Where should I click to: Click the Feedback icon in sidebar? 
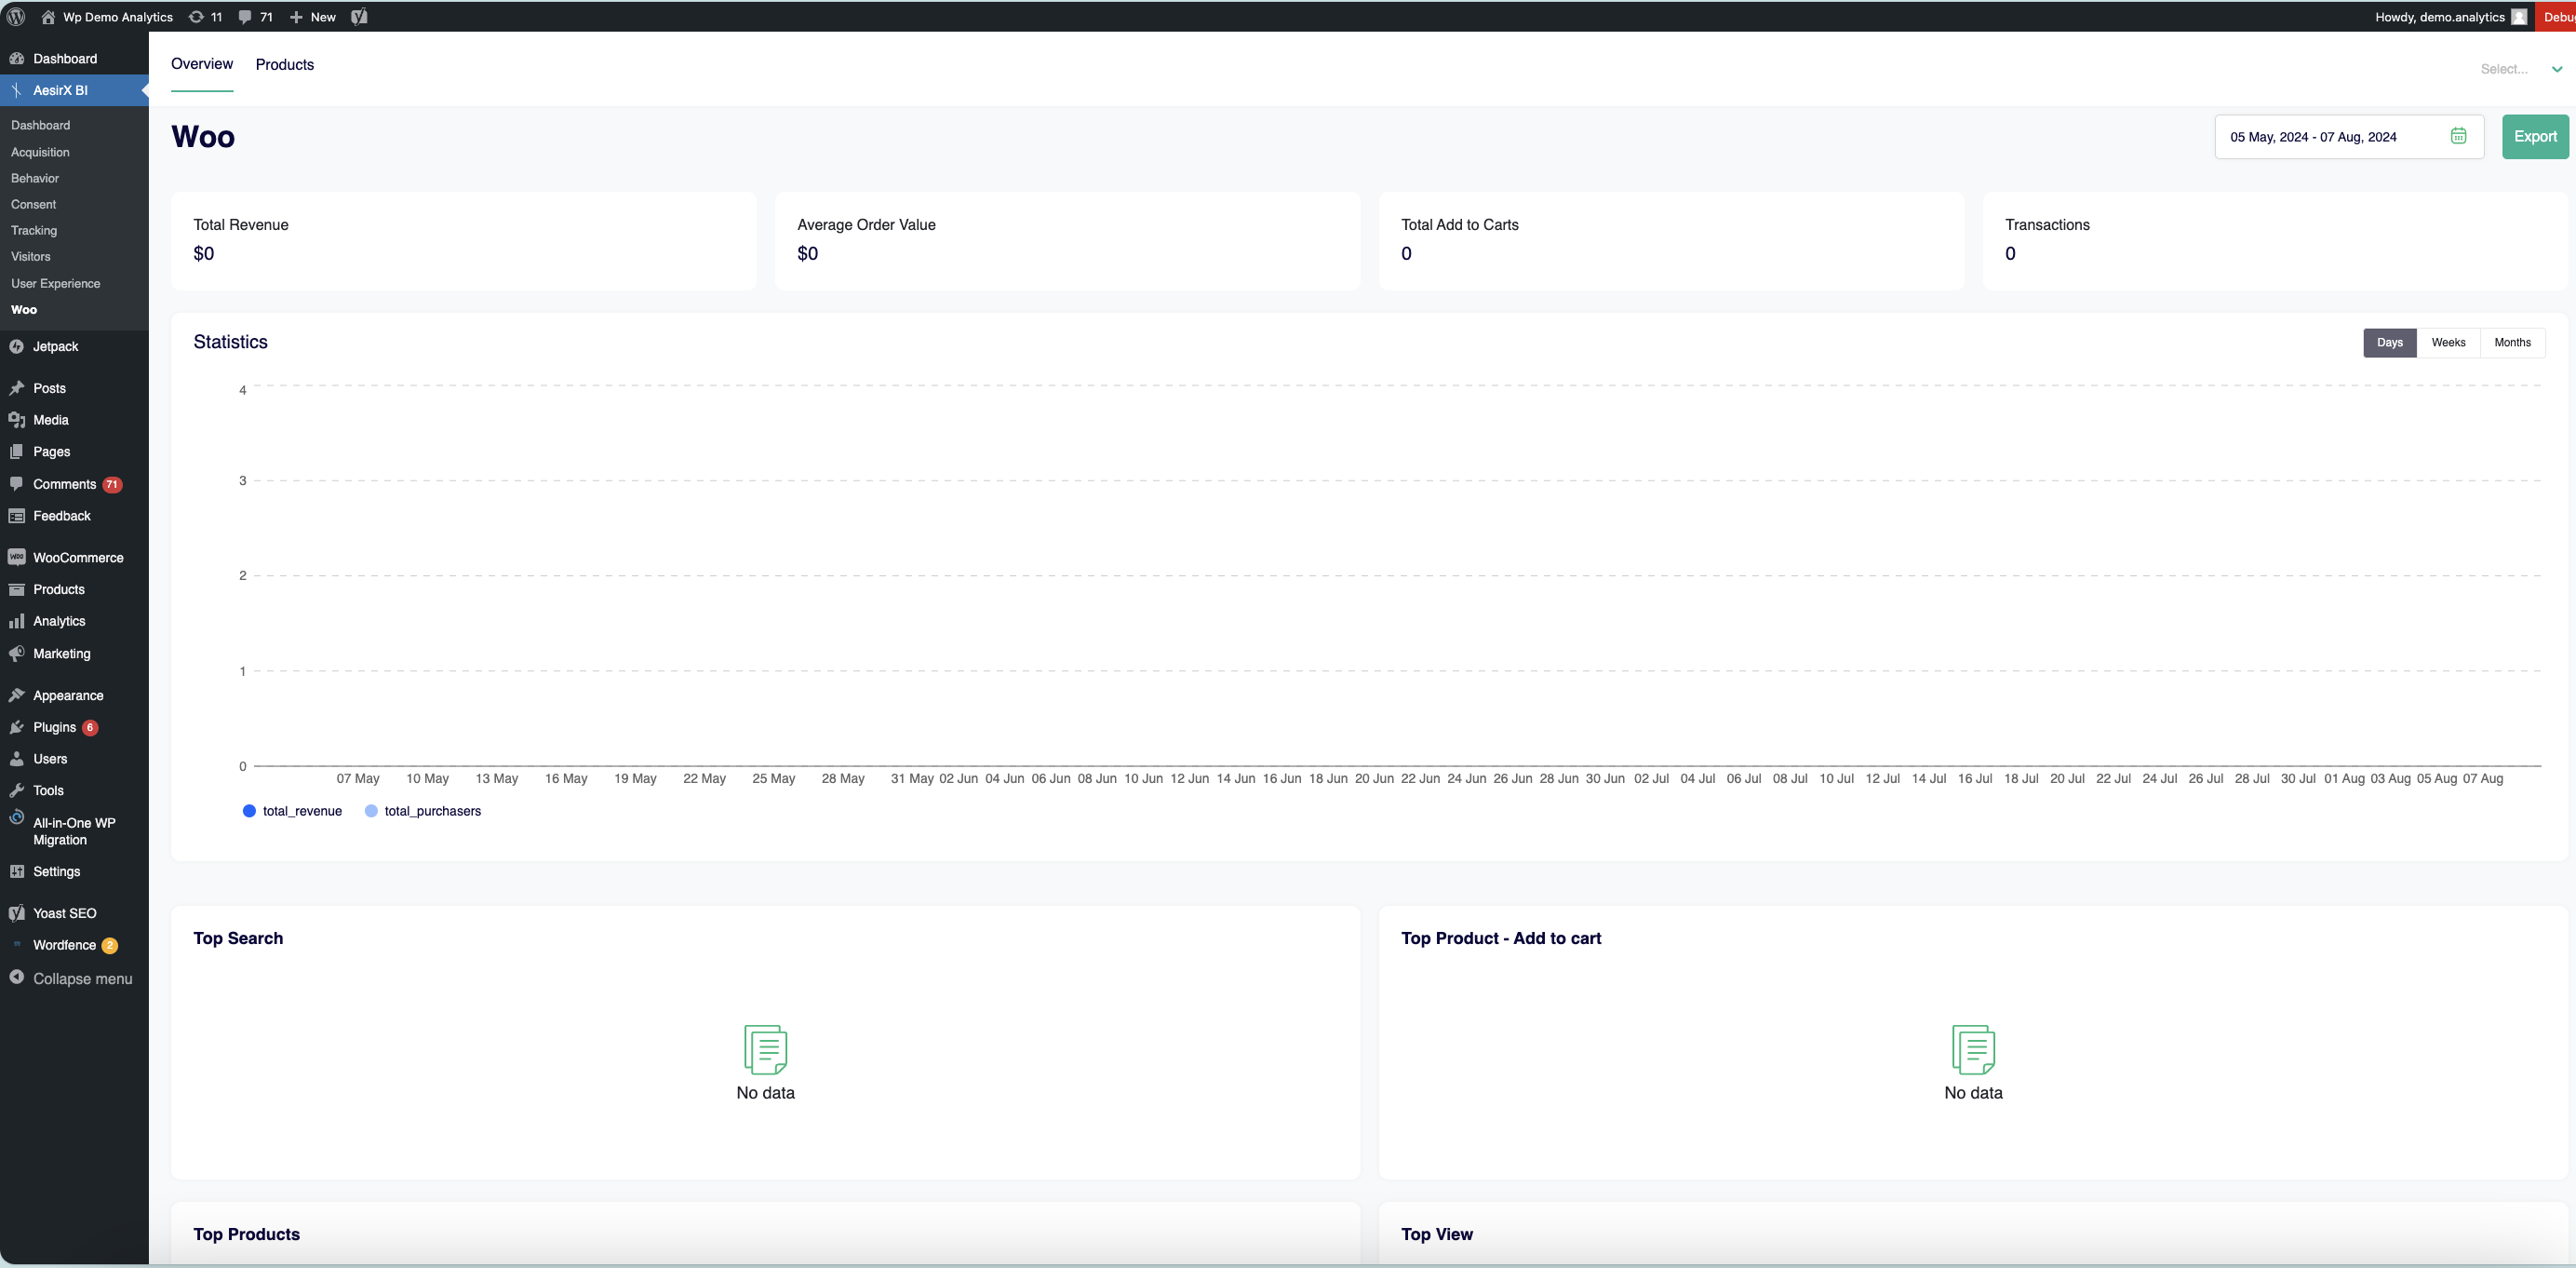17,516
